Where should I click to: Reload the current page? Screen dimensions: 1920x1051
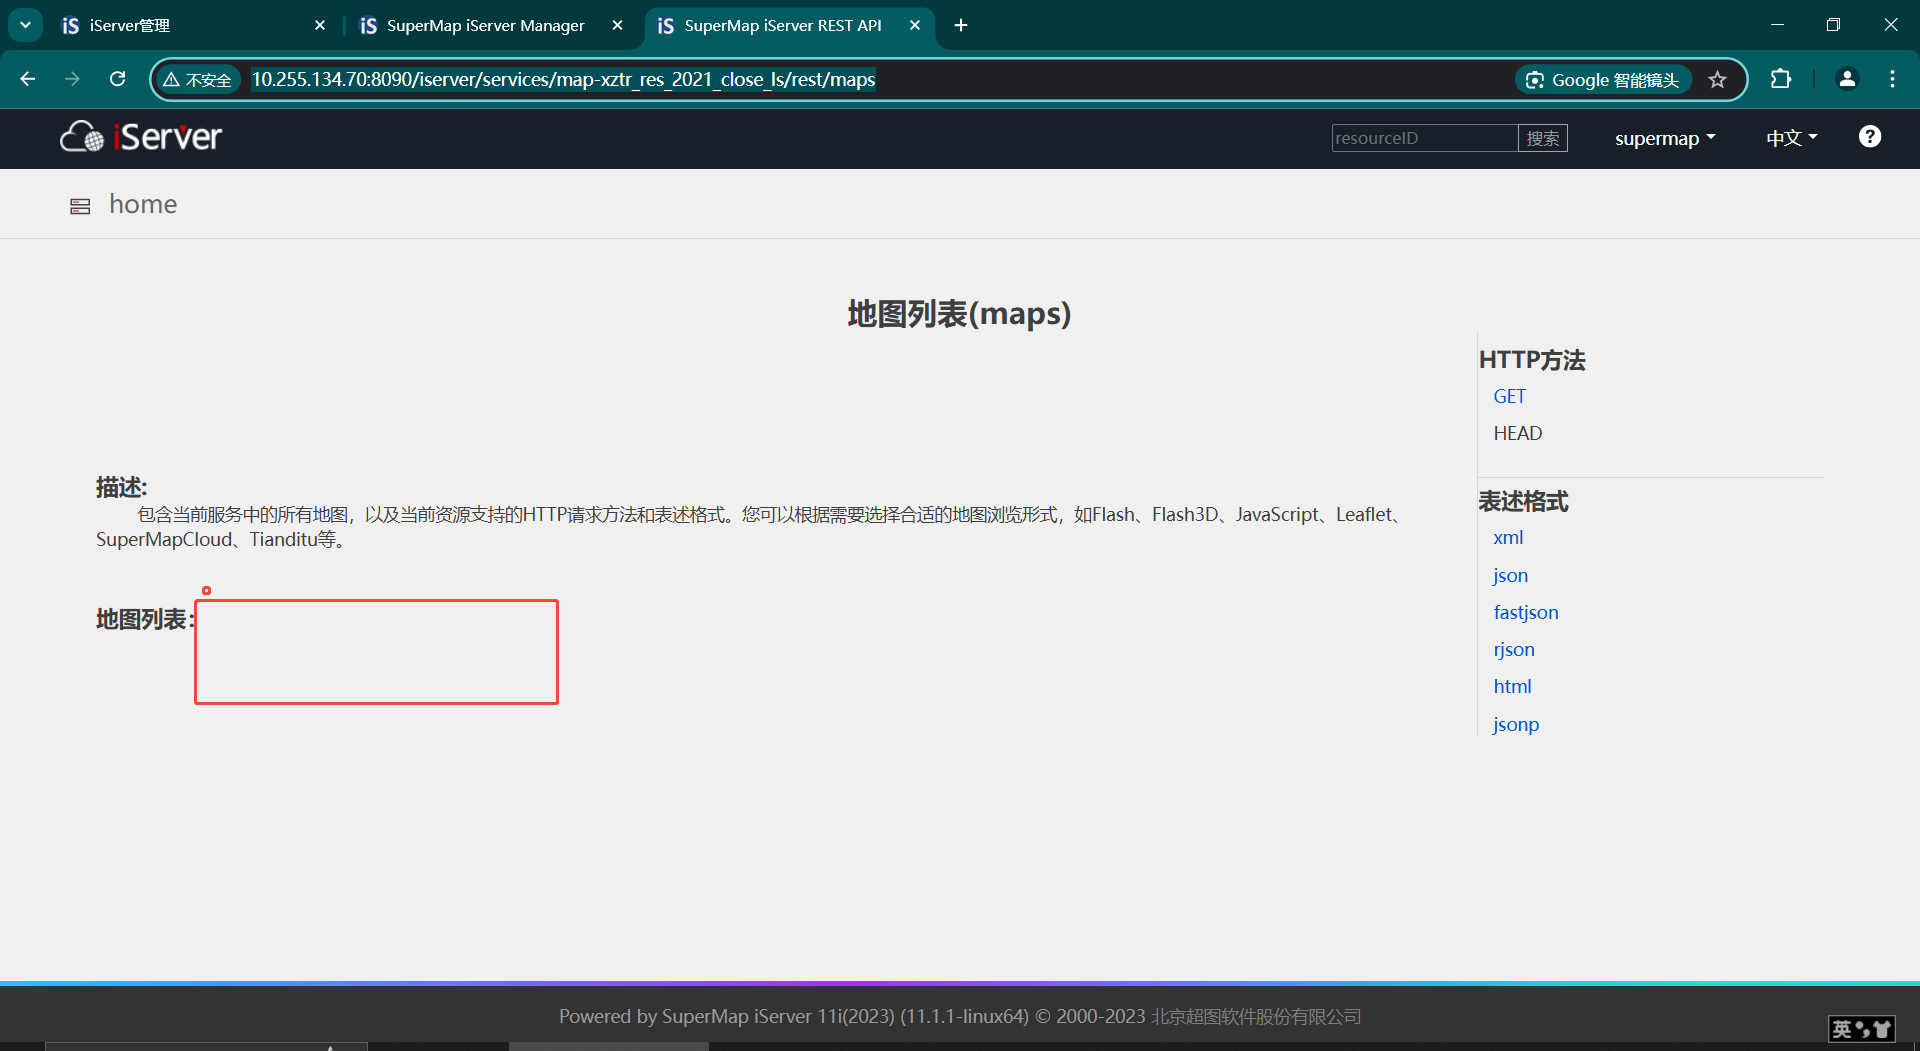point(117,79)
